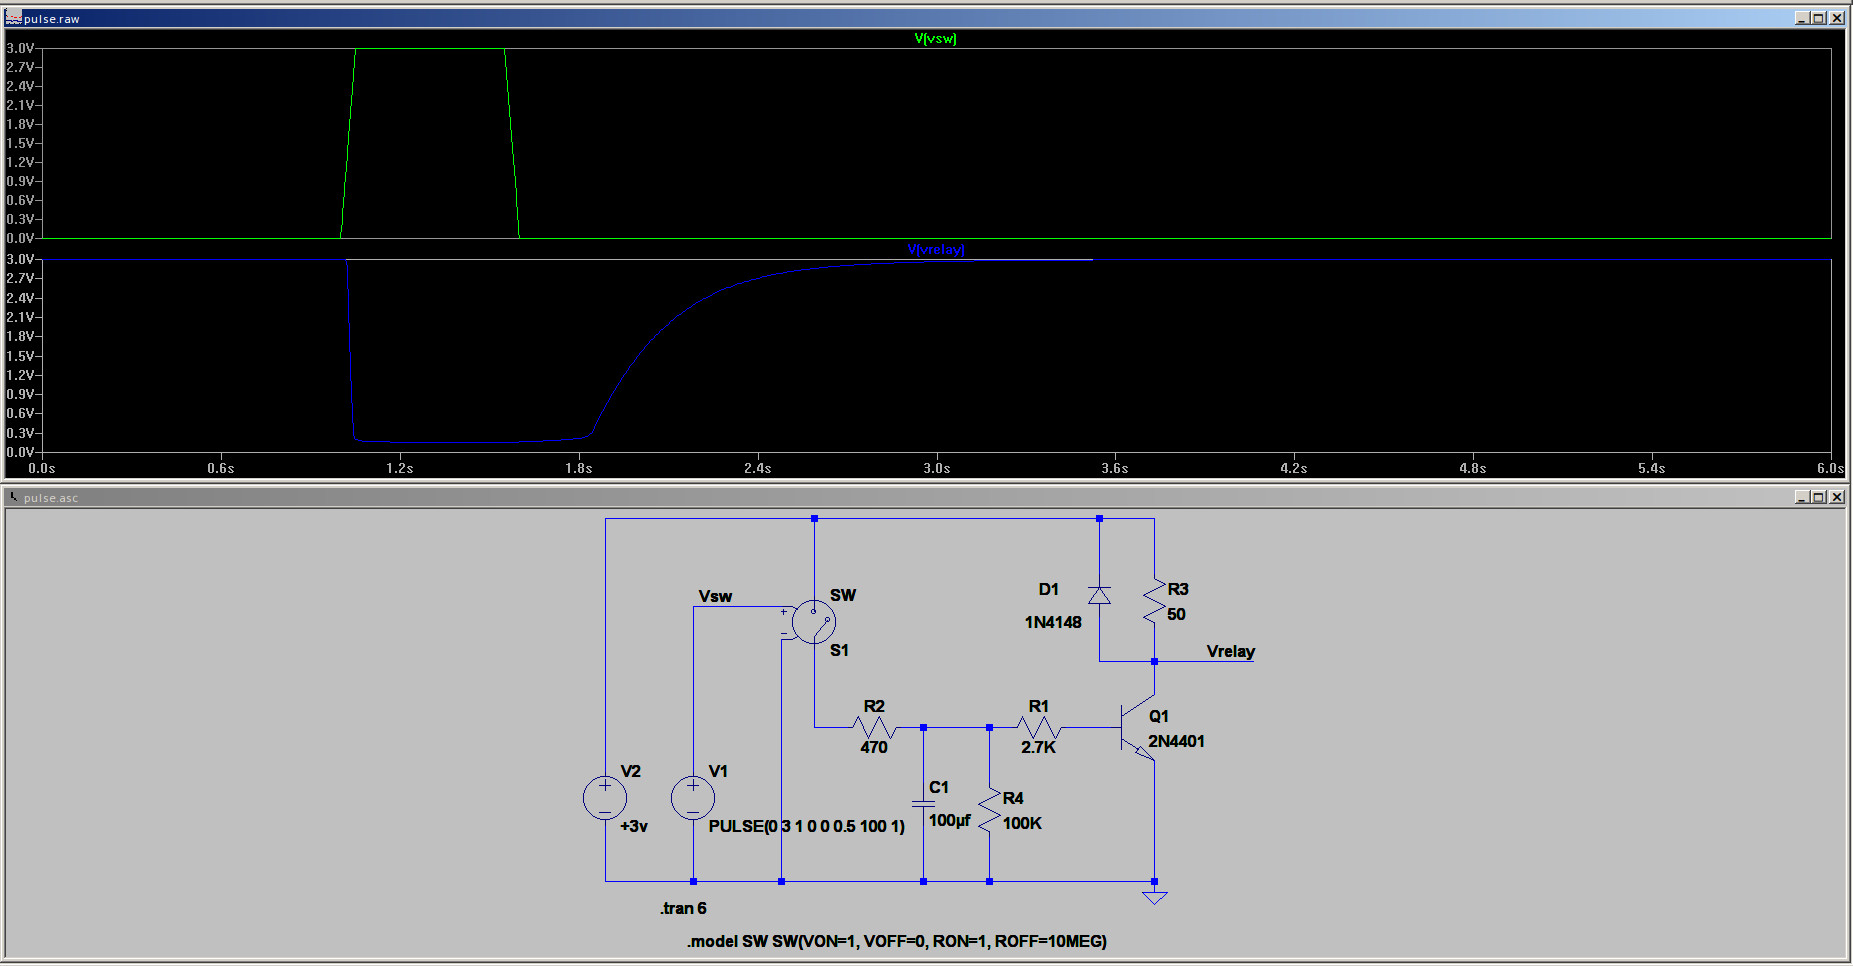Click the D1 diode symbol
Screen dimensions: 1853x966
1099,596
